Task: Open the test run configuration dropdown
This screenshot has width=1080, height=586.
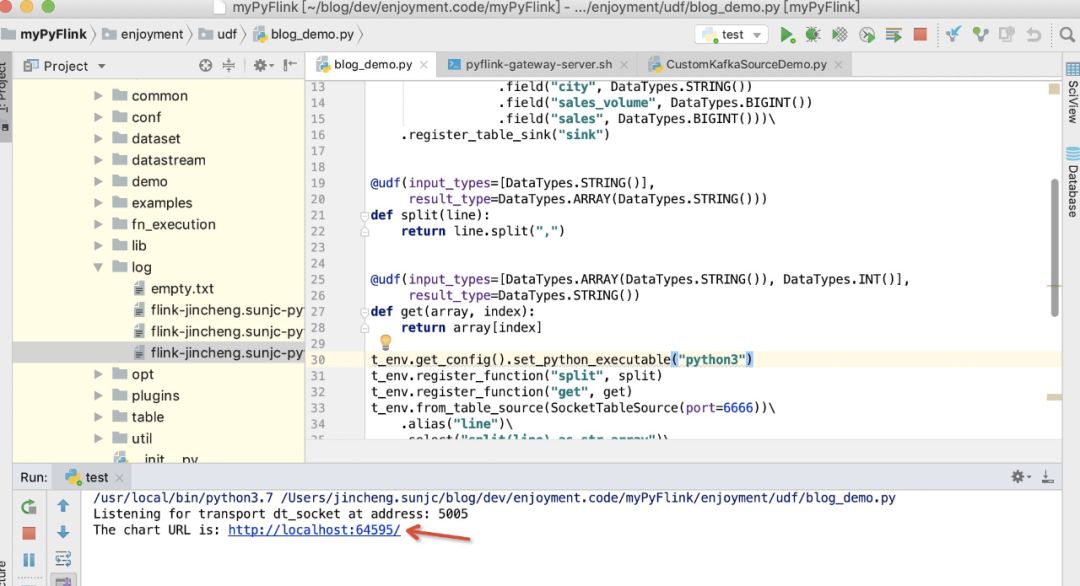Action: point(733,34)
